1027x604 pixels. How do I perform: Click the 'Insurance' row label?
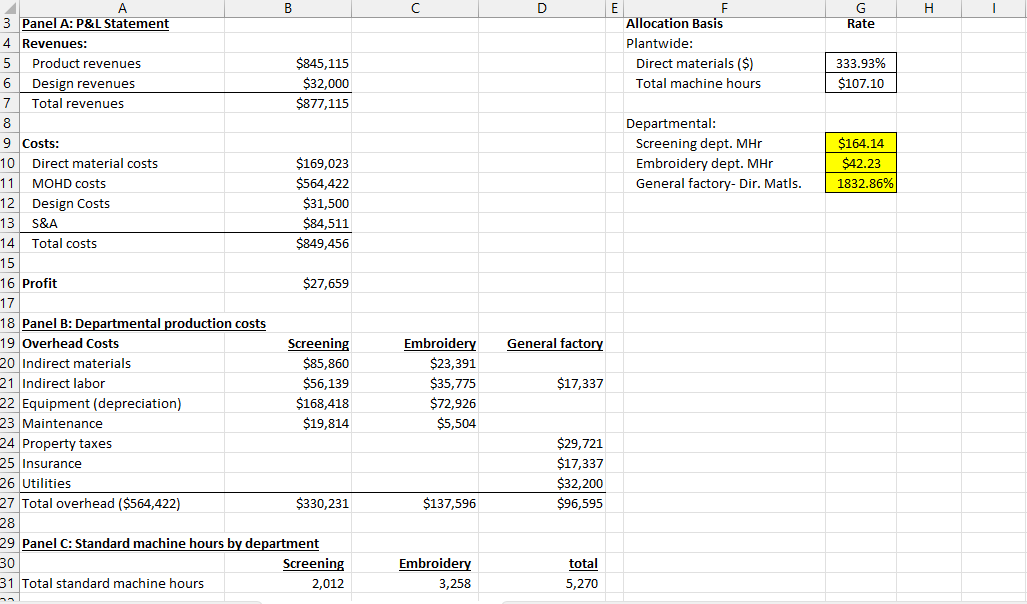coord(52,464)
